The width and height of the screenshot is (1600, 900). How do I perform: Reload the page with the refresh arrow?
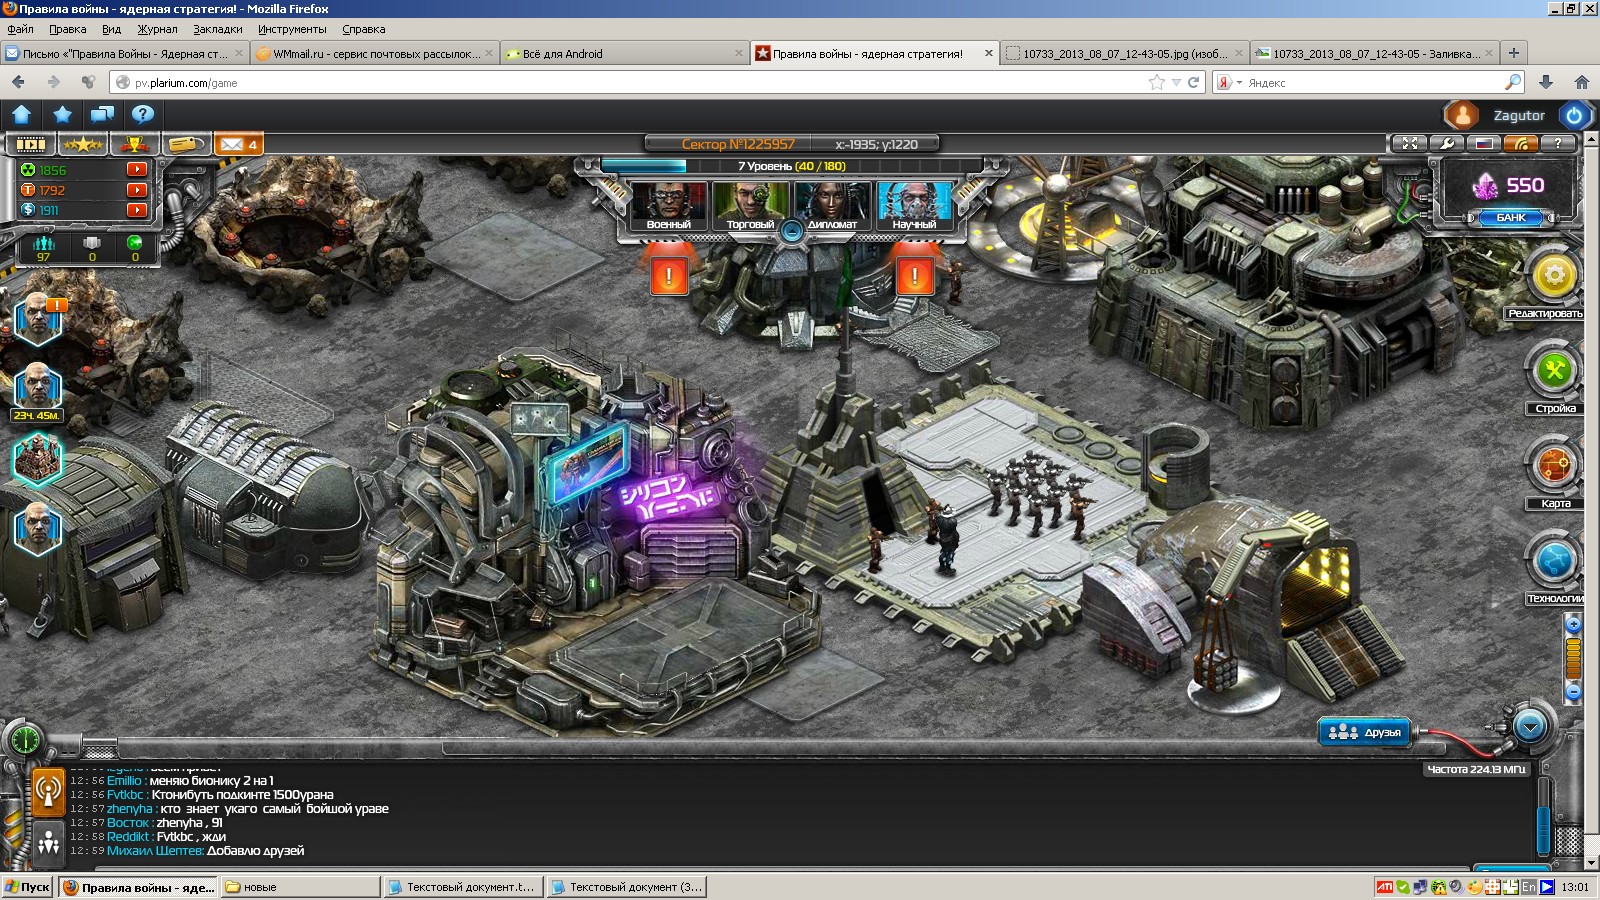pyautogui.click(x=1193, y=82)
